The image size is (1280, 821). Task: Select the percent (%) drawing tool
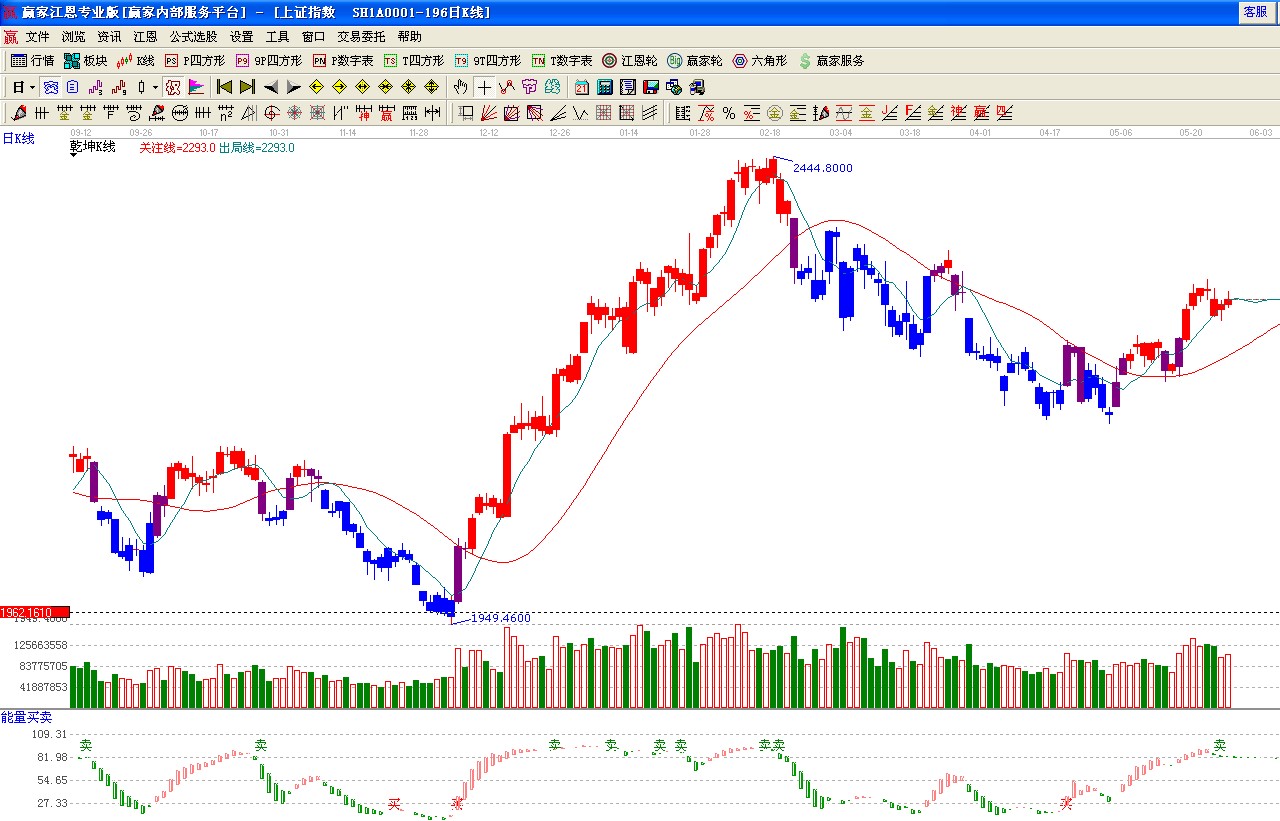point(729,113)
